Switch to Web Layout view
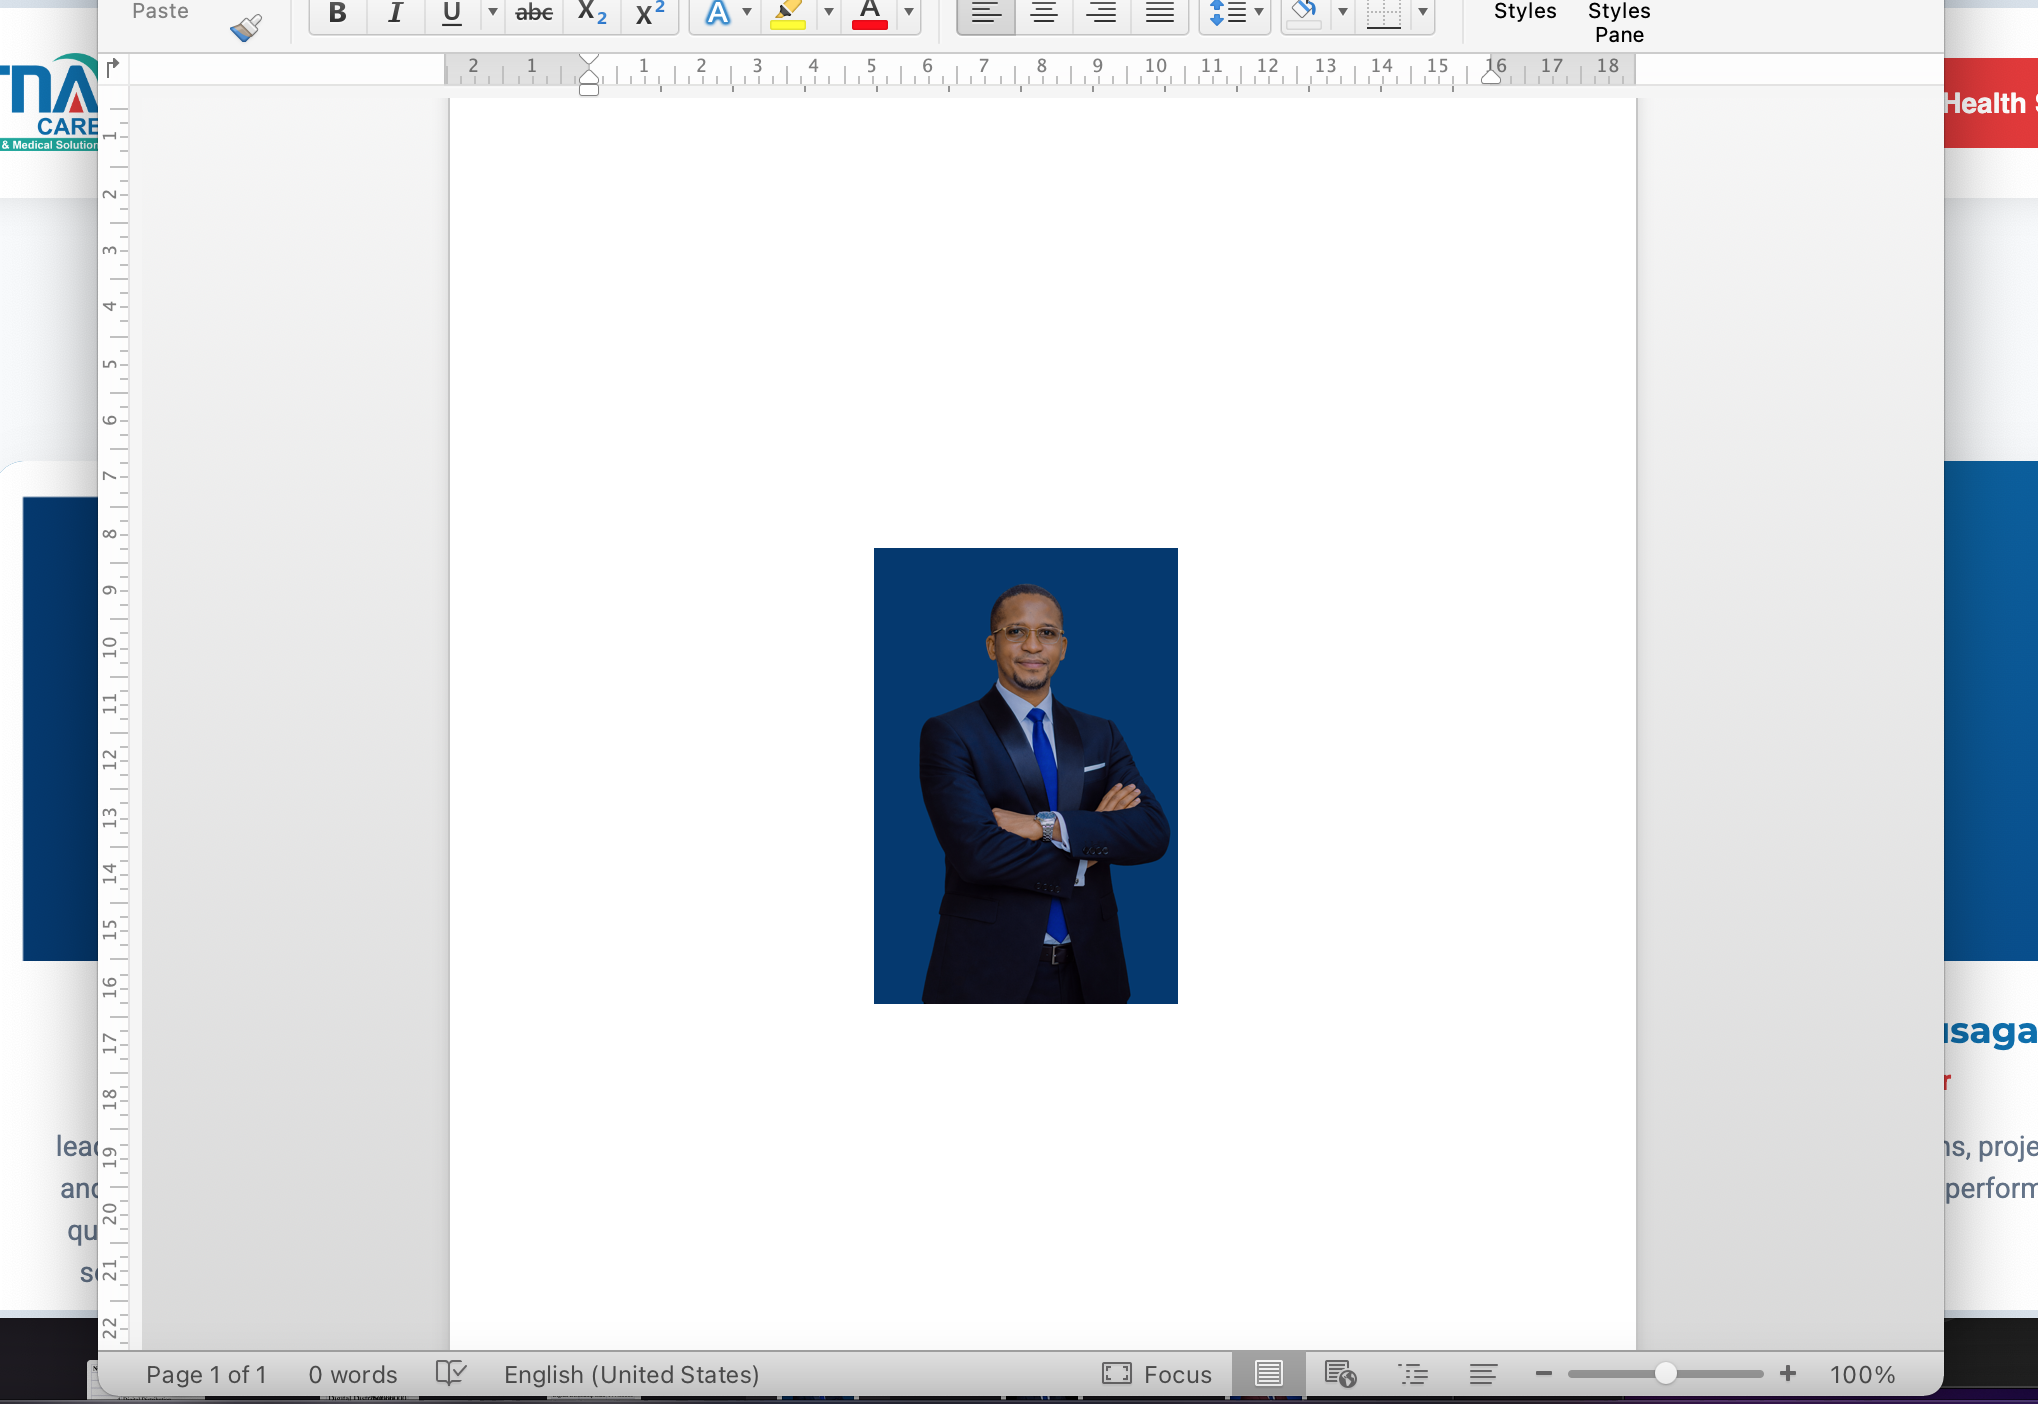 click(1339, 1374)
